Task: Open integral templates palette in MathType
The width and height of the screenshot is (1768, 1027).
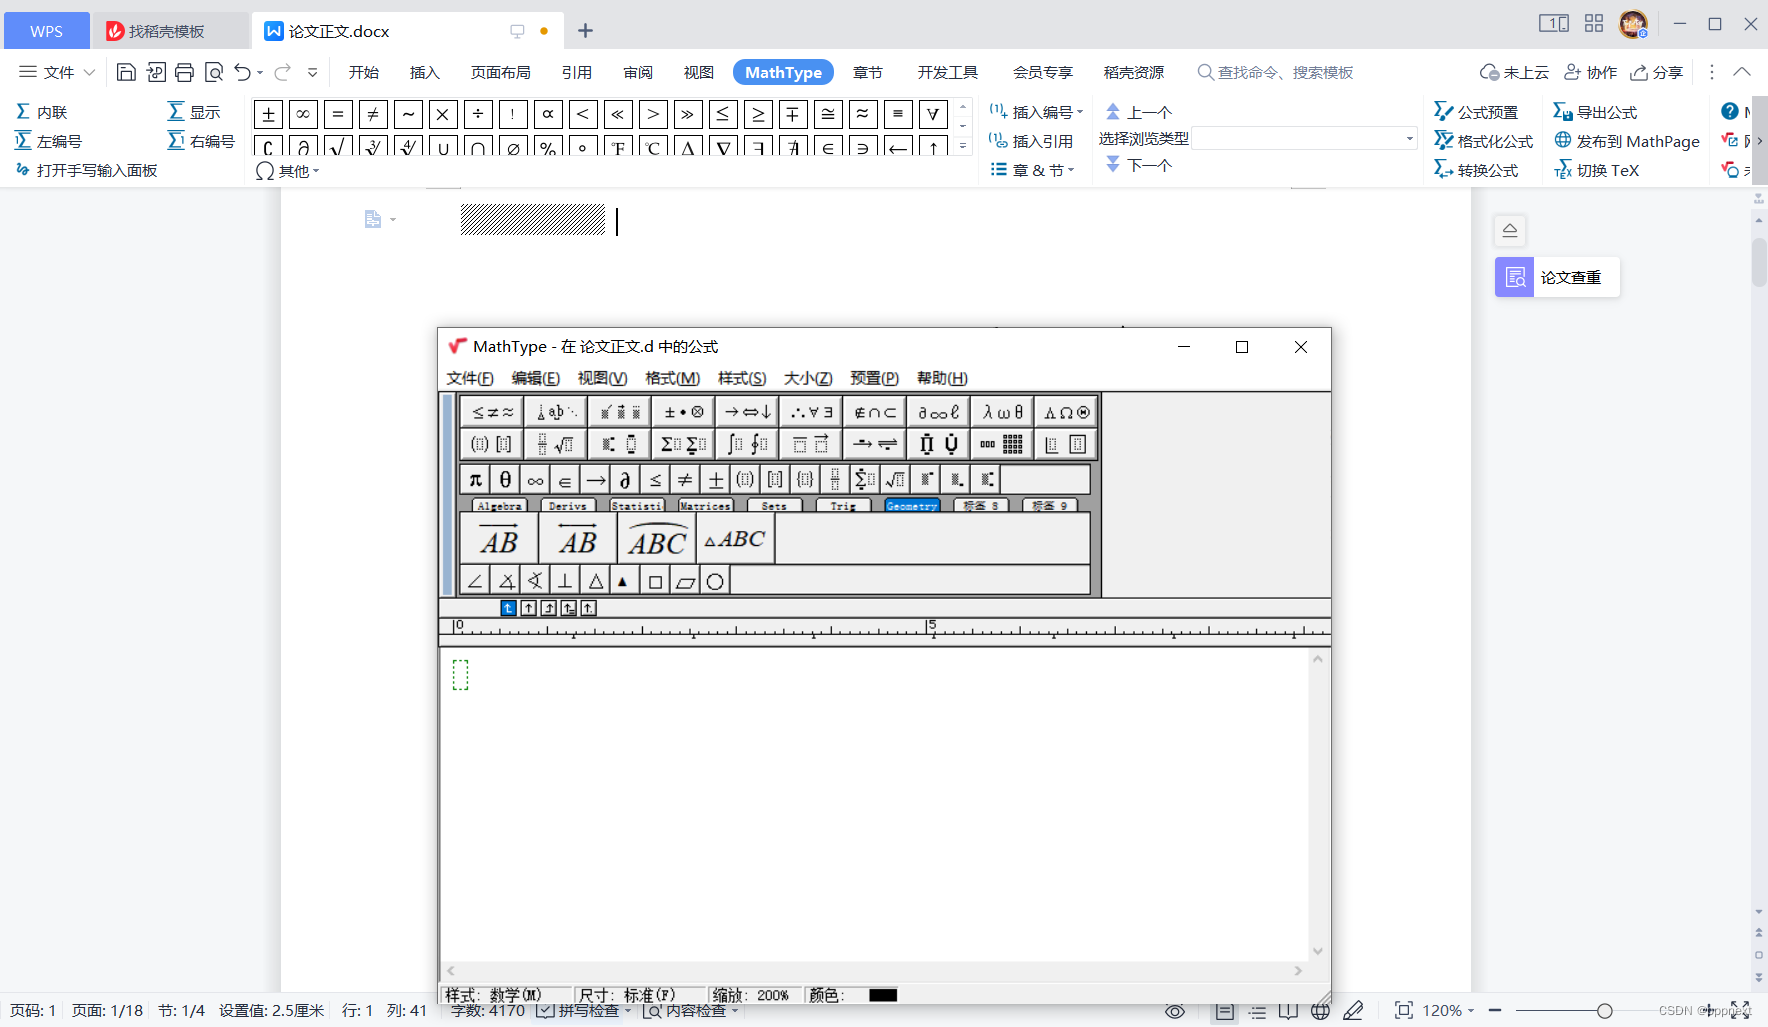Action: 748,444
